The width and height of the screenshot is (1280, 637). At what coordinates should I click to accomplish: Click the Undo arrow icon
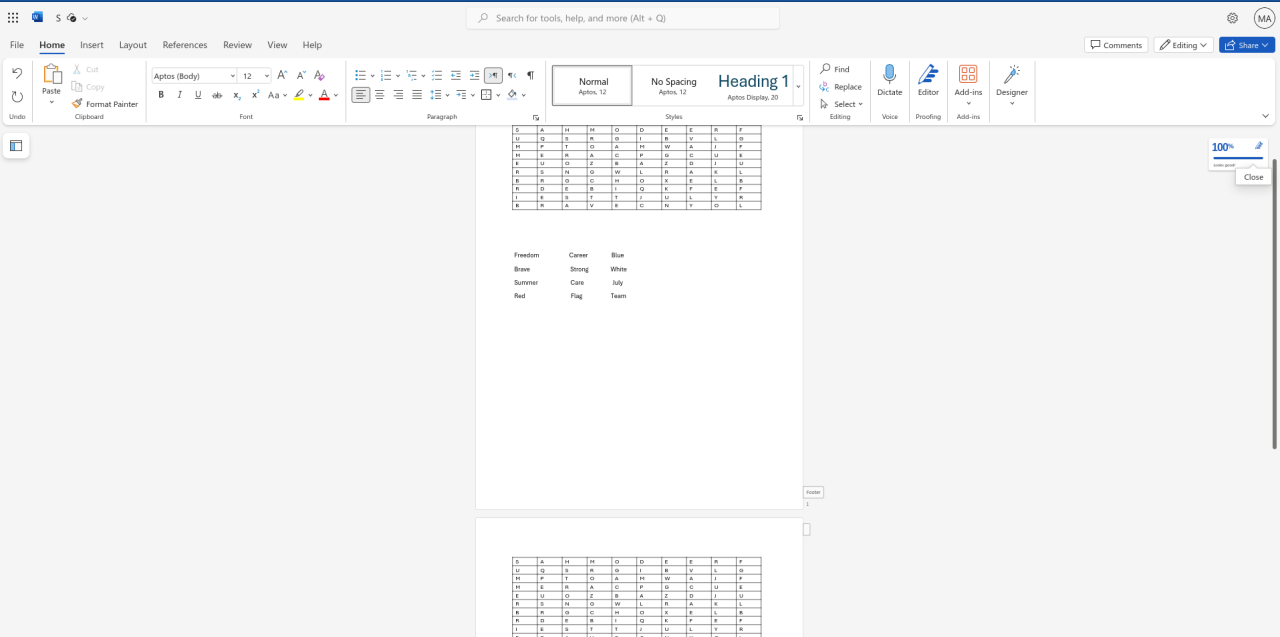coord(17,74)
